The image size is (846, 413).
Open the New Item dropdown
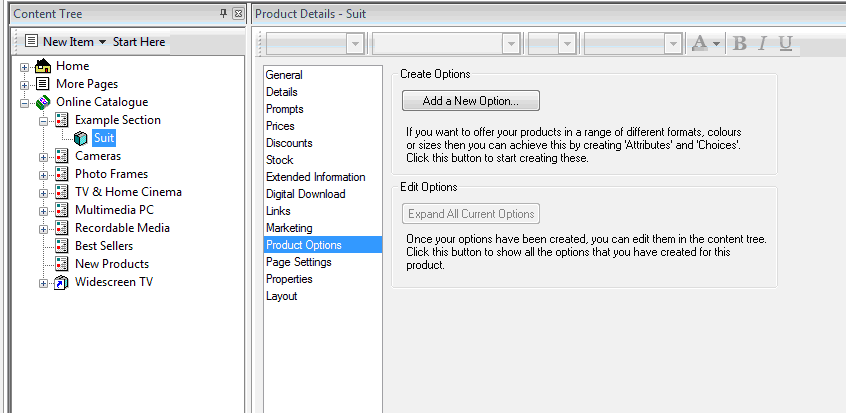coord(101,42)
